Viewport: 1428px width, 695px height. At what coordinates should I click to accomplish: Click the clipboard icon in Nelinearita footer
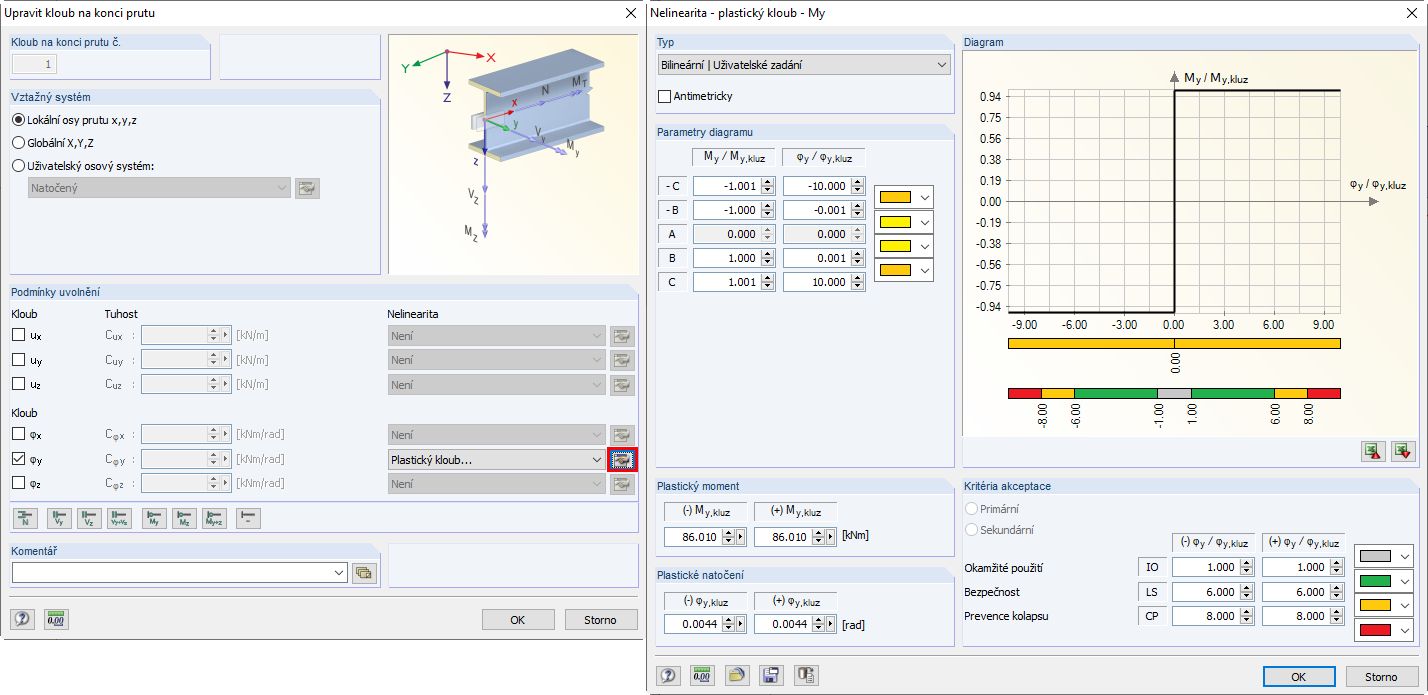coord(806,676)
